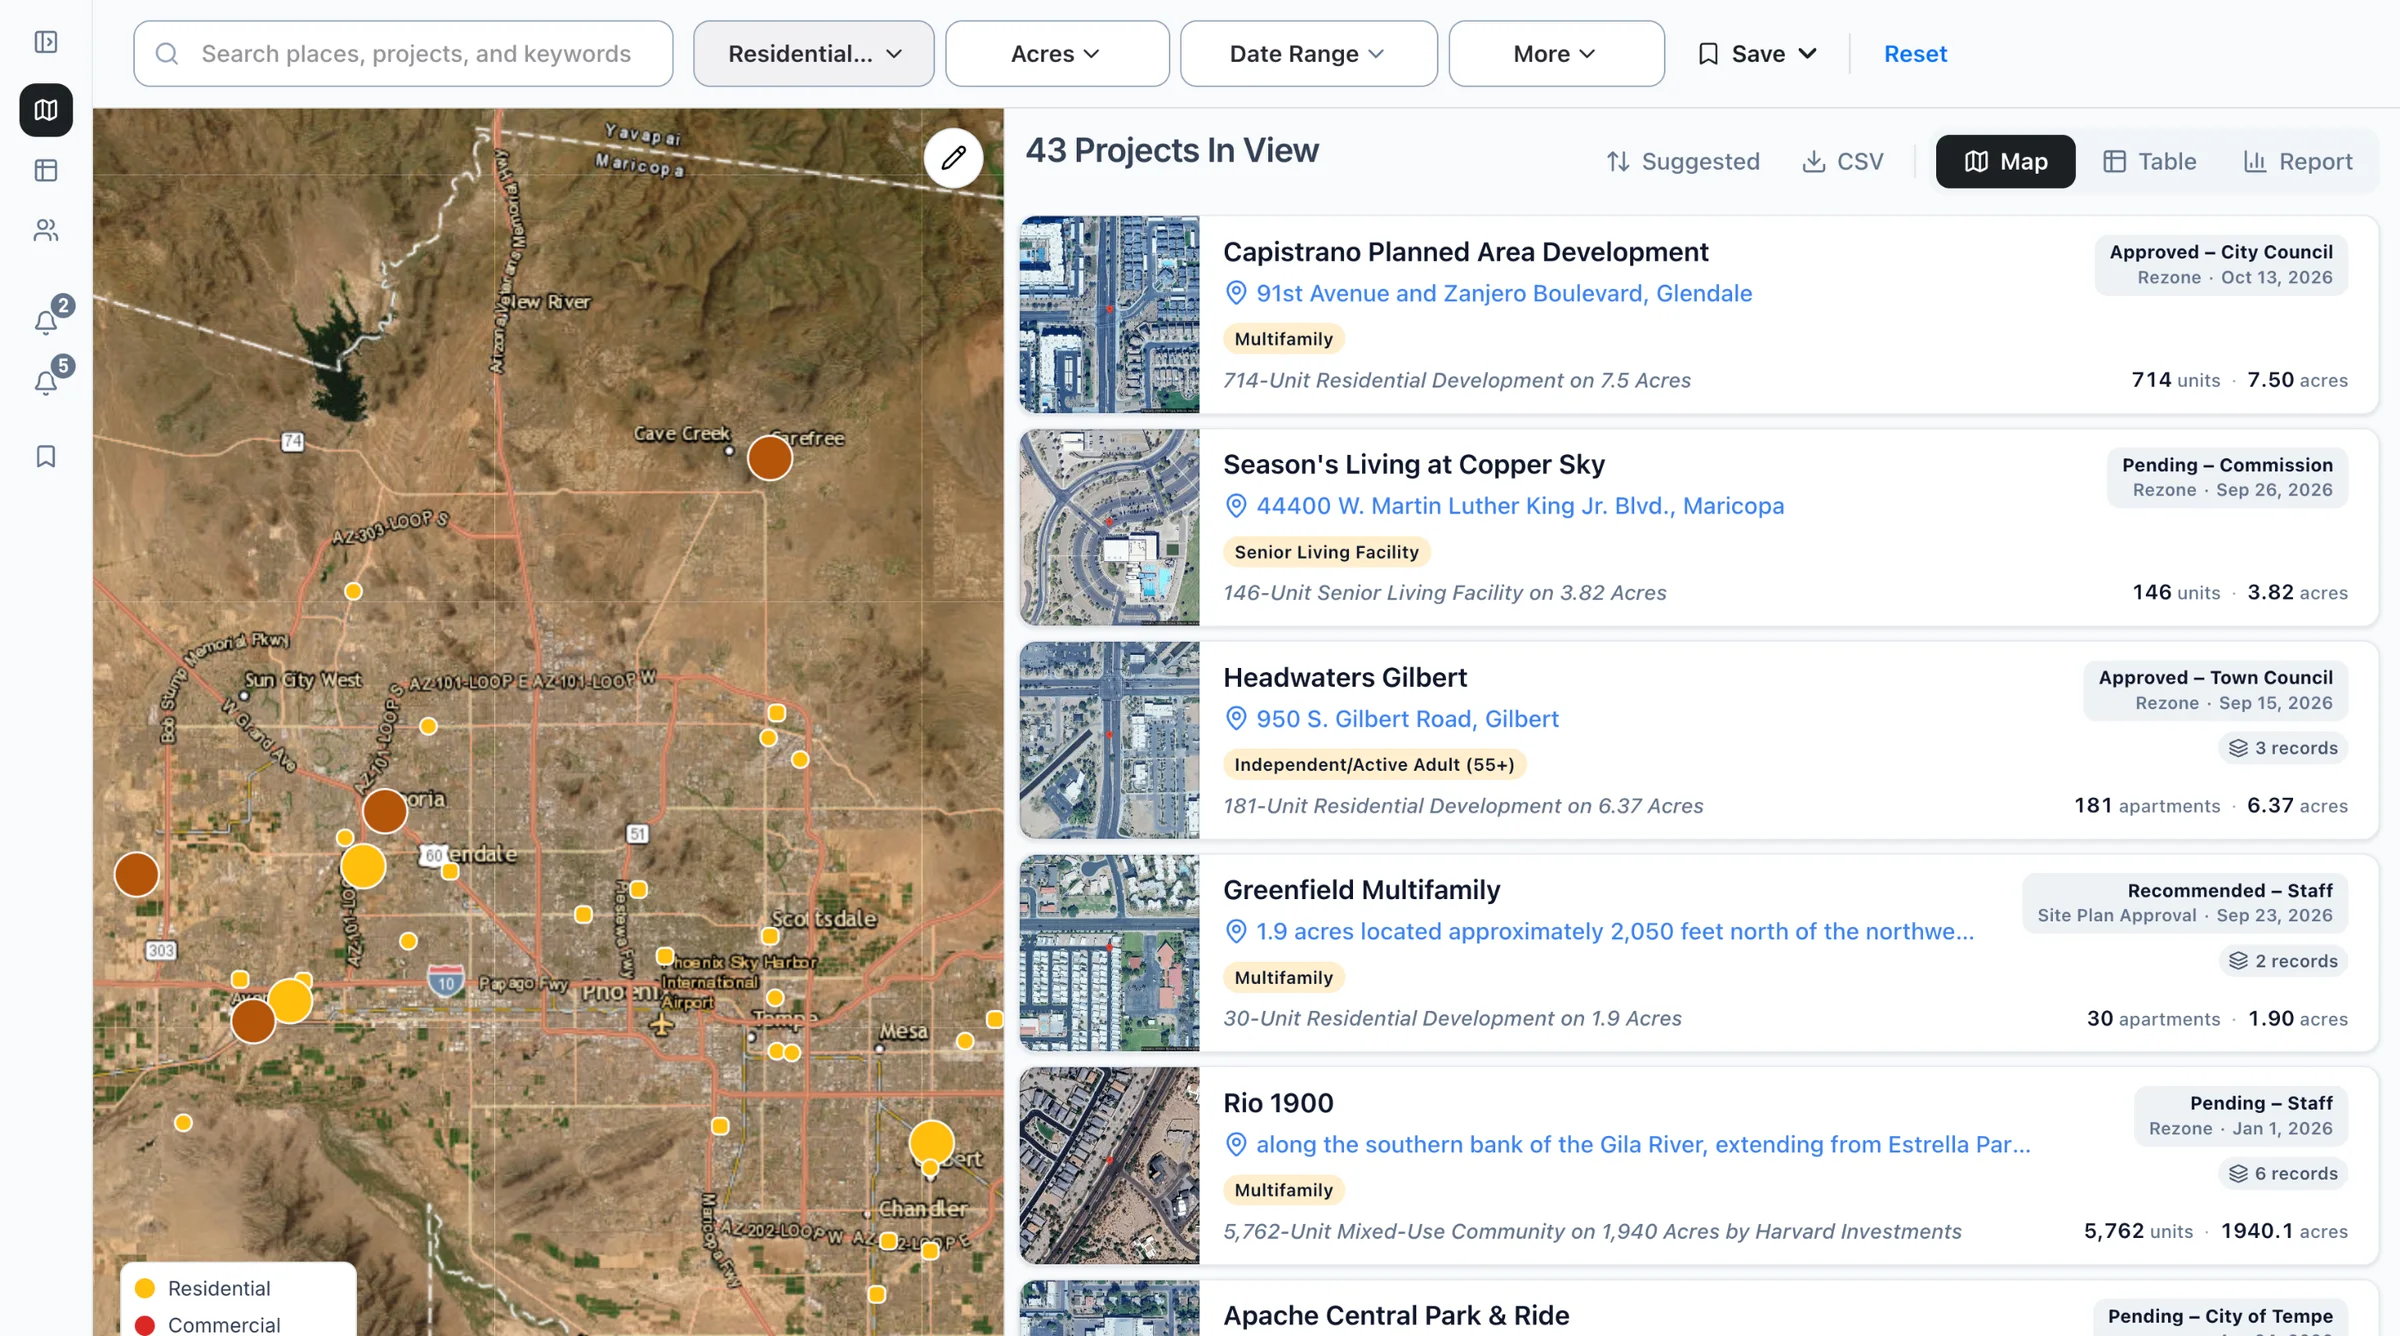2400x1336 pixels.
Task: Show Headwaters Gilbert 3 records
Action: 2283,748
